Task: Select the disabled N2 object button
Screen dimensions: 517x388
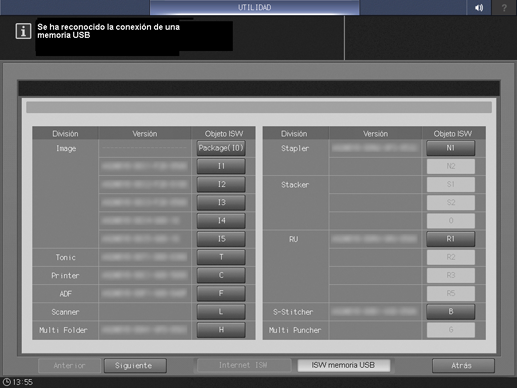Action: coord(451,166)
